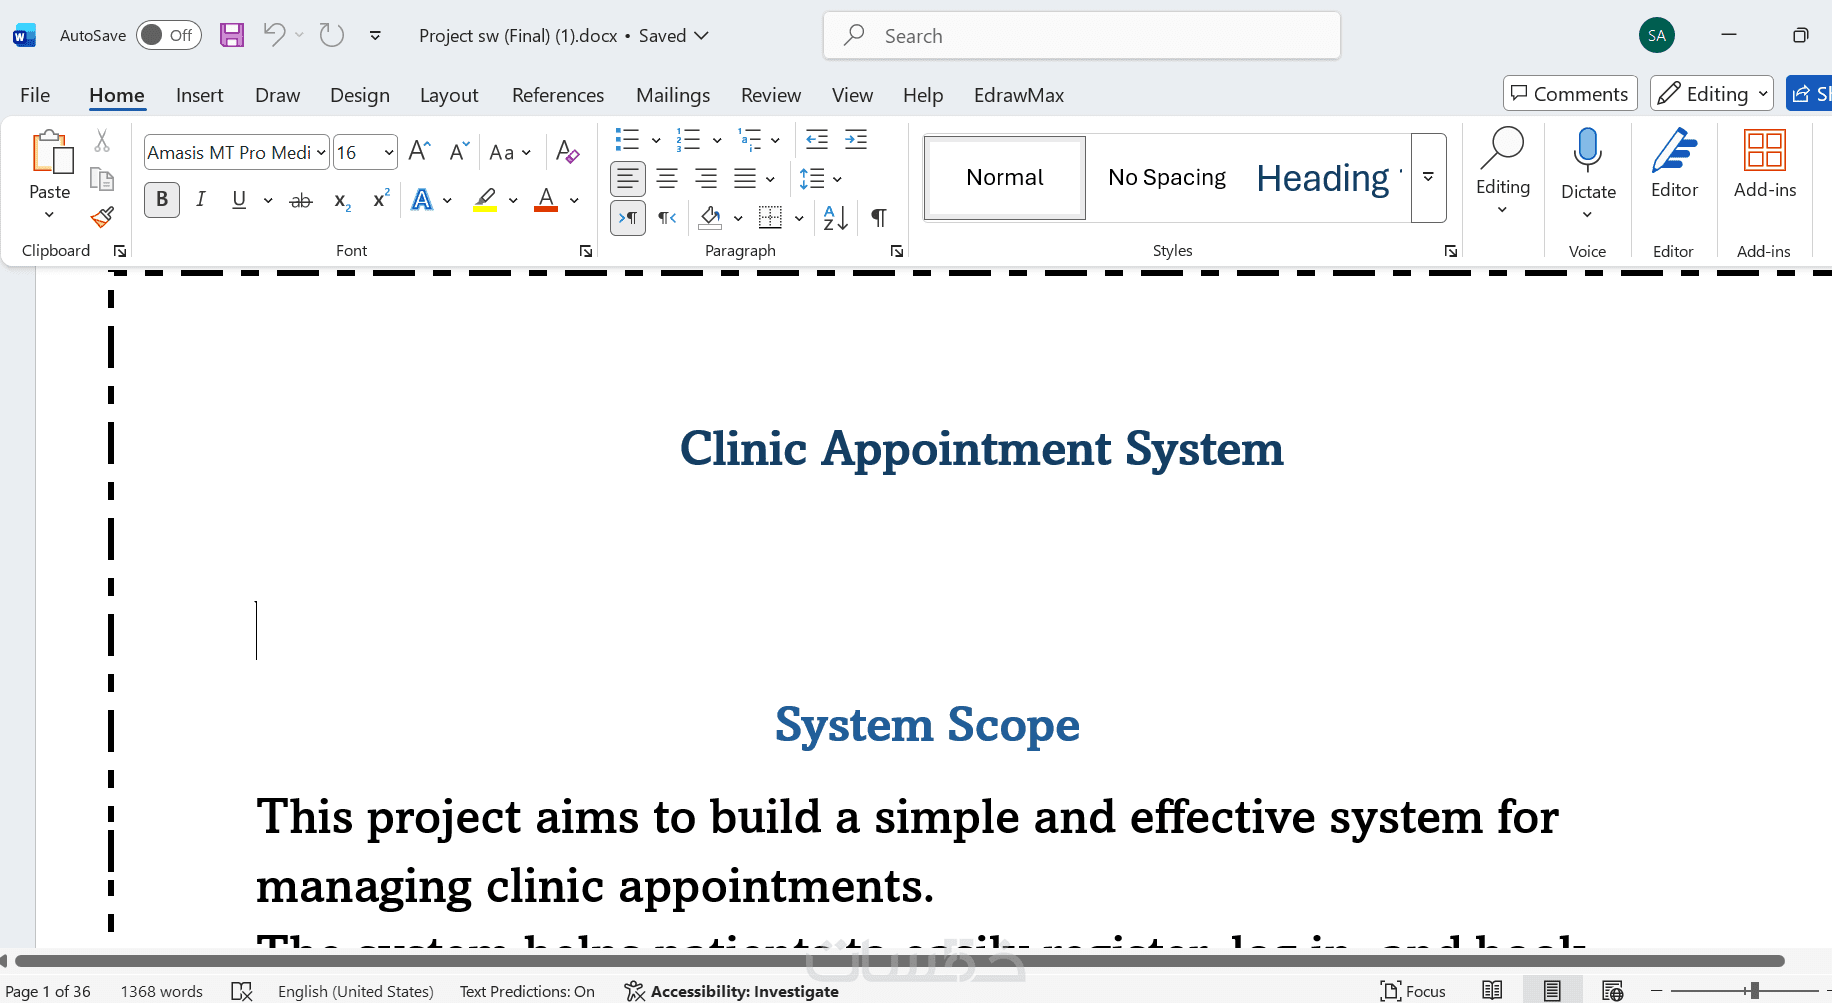Click the Dictate microphone icon
Screen dimensions: 1832x1003
coord(1587,150)
